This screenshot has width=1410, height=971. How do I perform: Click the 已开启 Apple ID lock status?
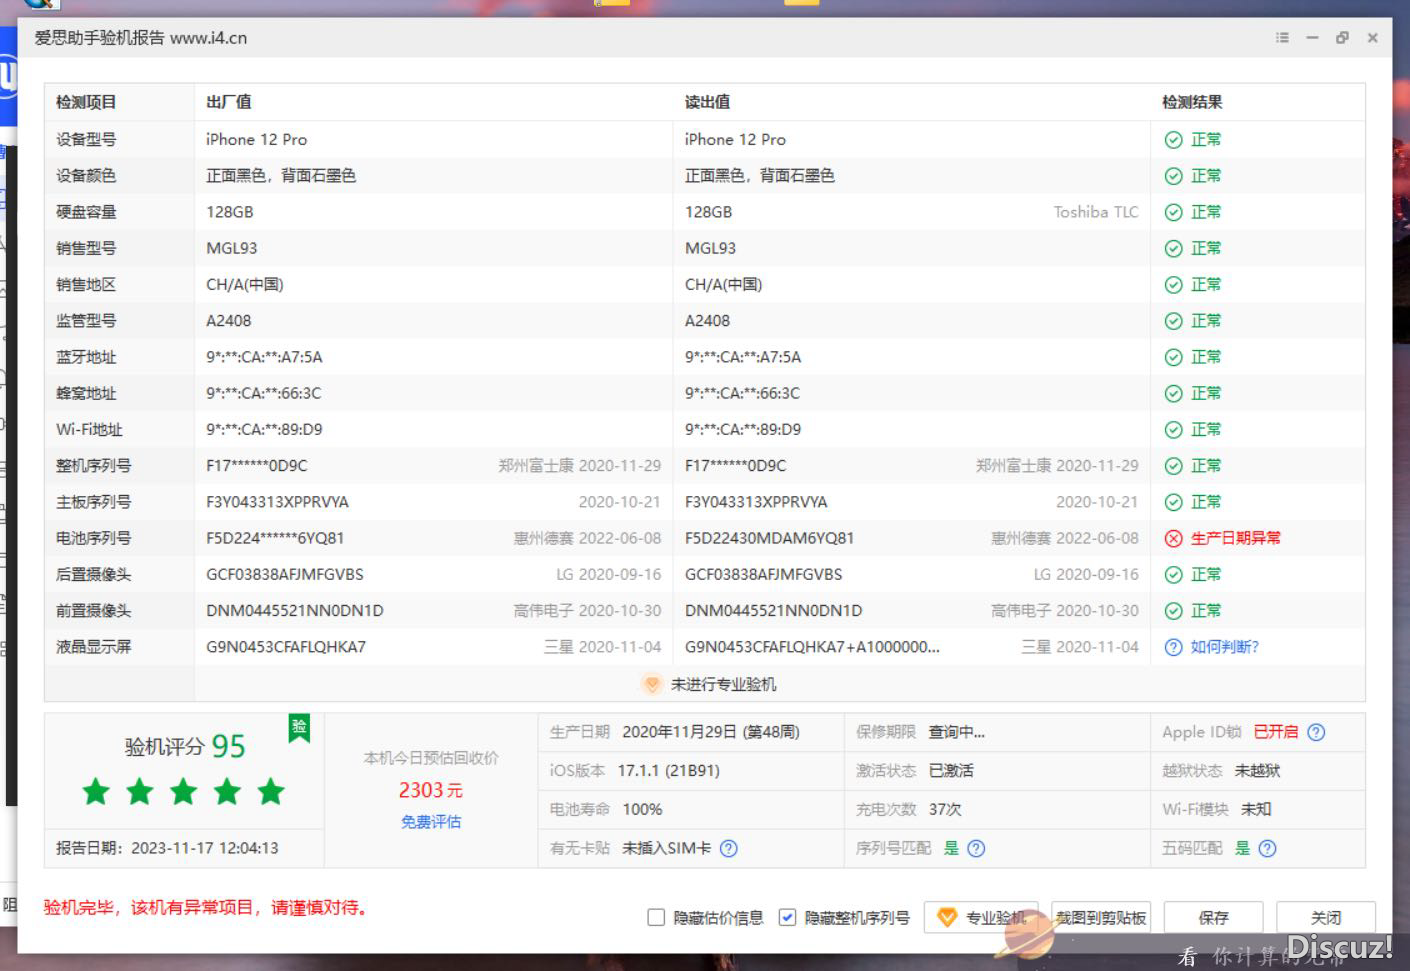[x=1276, y=732]
